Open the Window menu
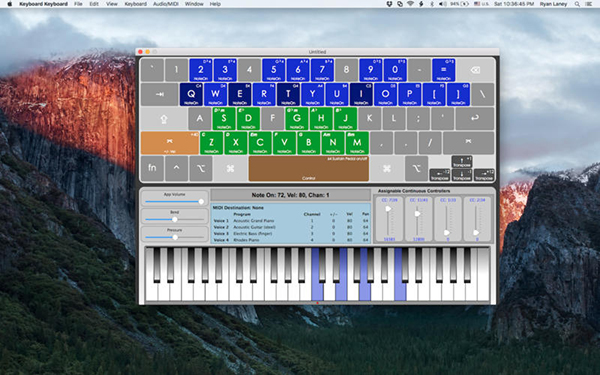This screenshot has width=600, height=375. tap(194, 4)
